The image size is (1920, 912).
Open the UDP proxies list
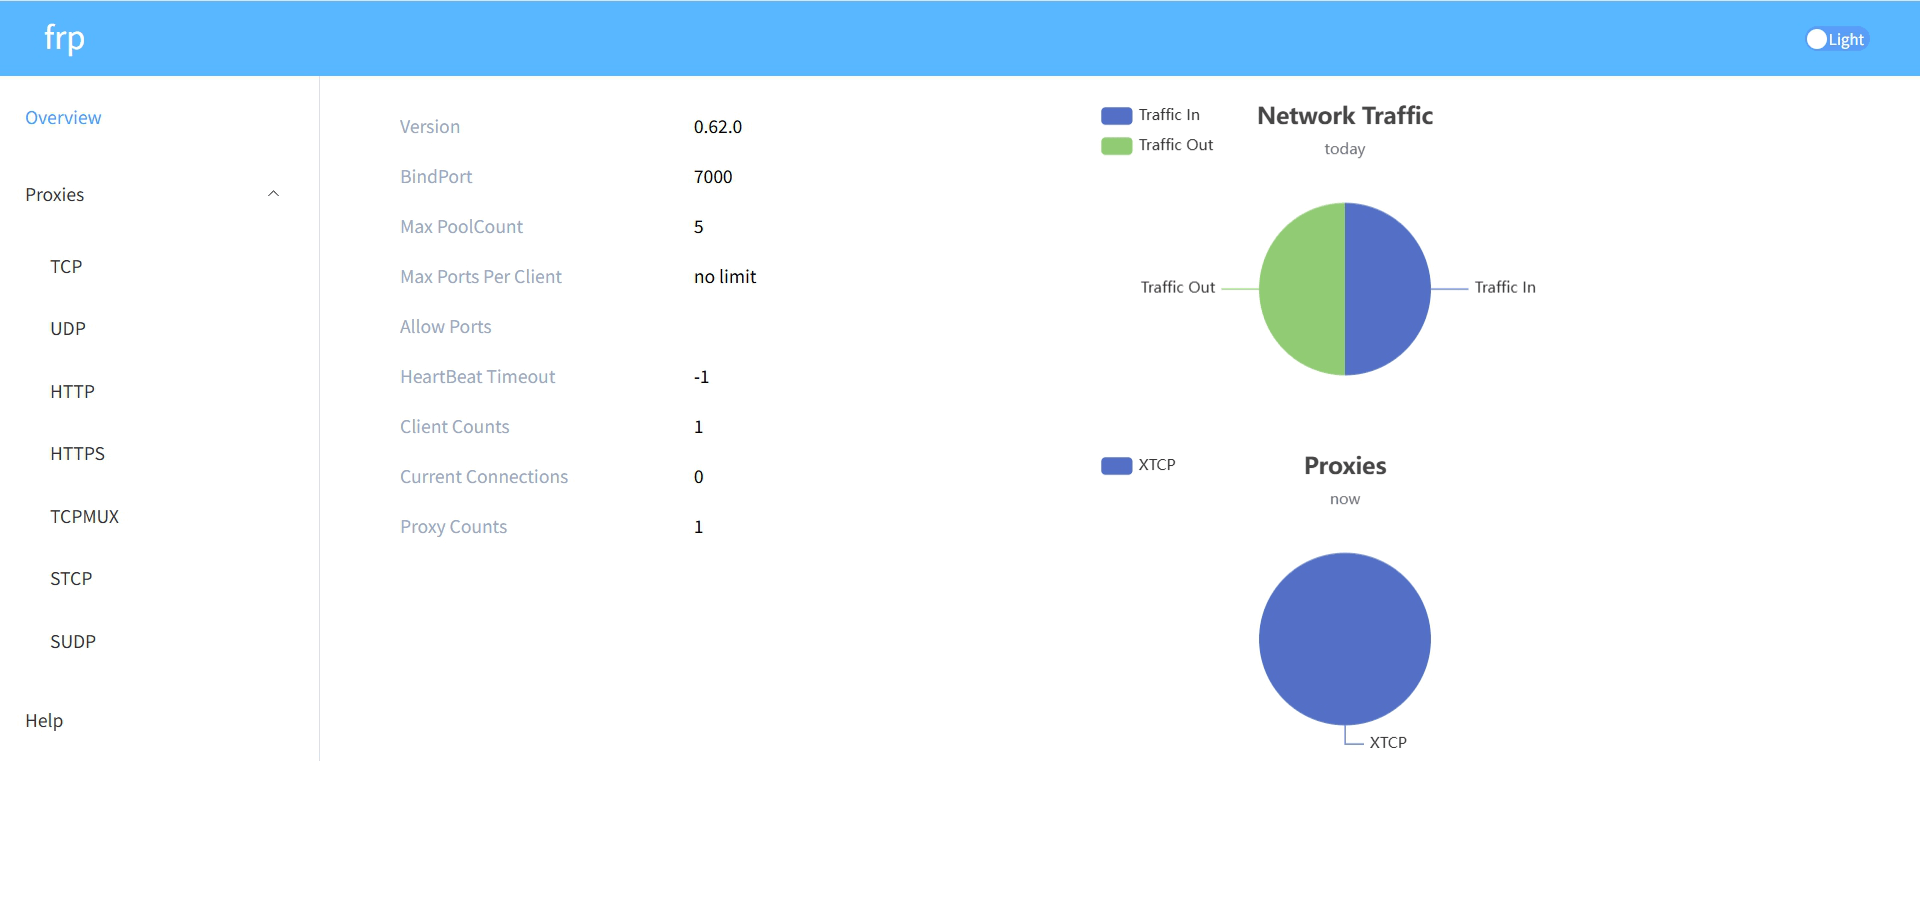coord(68,329)
